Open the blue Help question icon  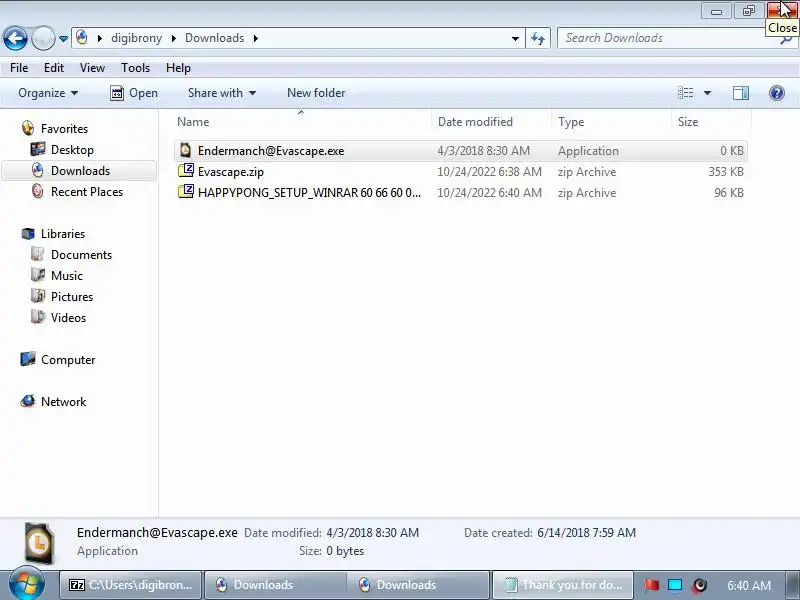[x=777, y=93]
